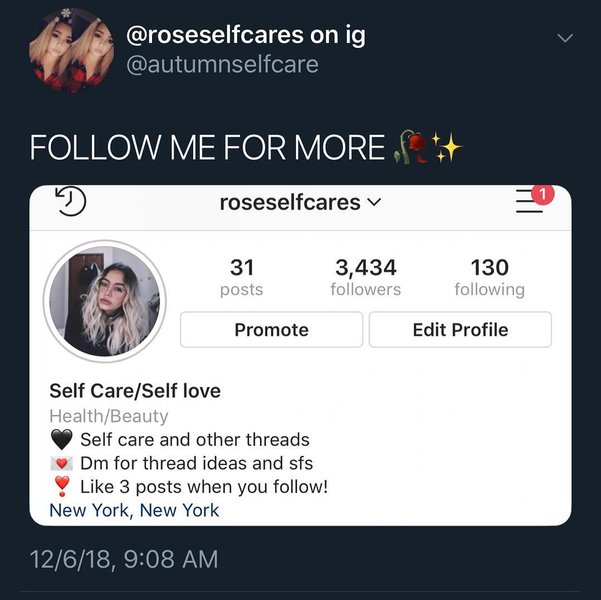Expand the tweet options chevron
This screenshot has height=600, width=601.
coord(565,39)
